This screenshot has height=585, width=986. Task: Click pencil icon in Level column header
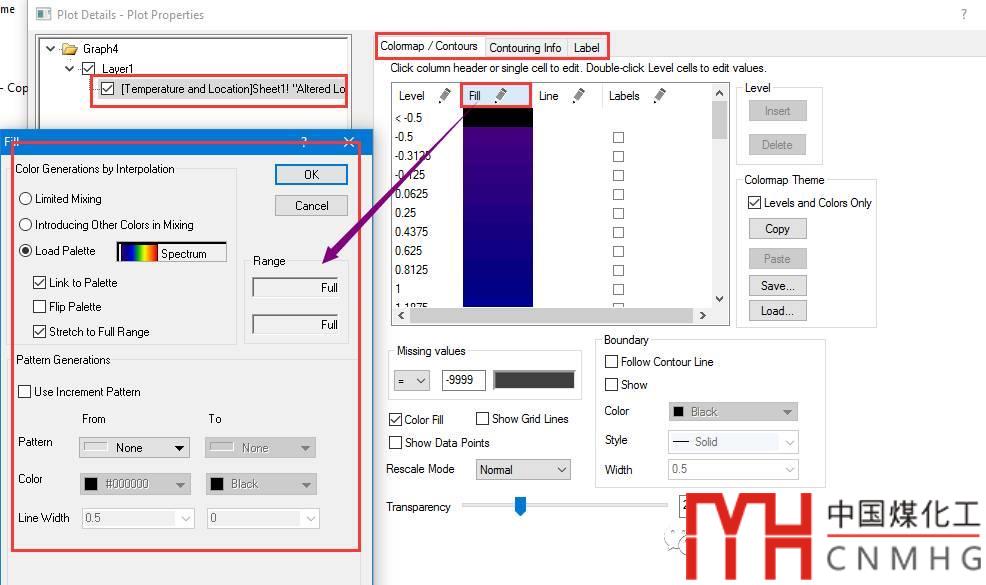[444, 96]
